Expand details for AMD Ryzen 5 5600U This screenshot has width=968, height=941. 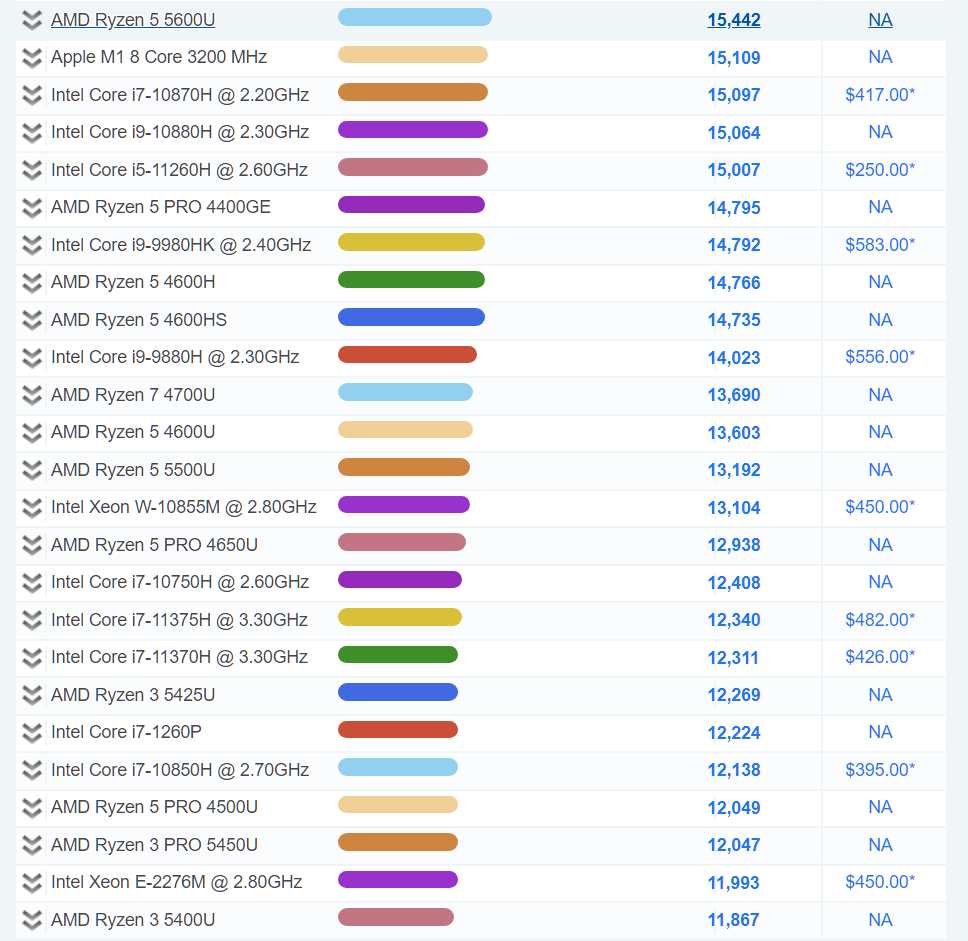pyautogui.click(x=31, y=20)
